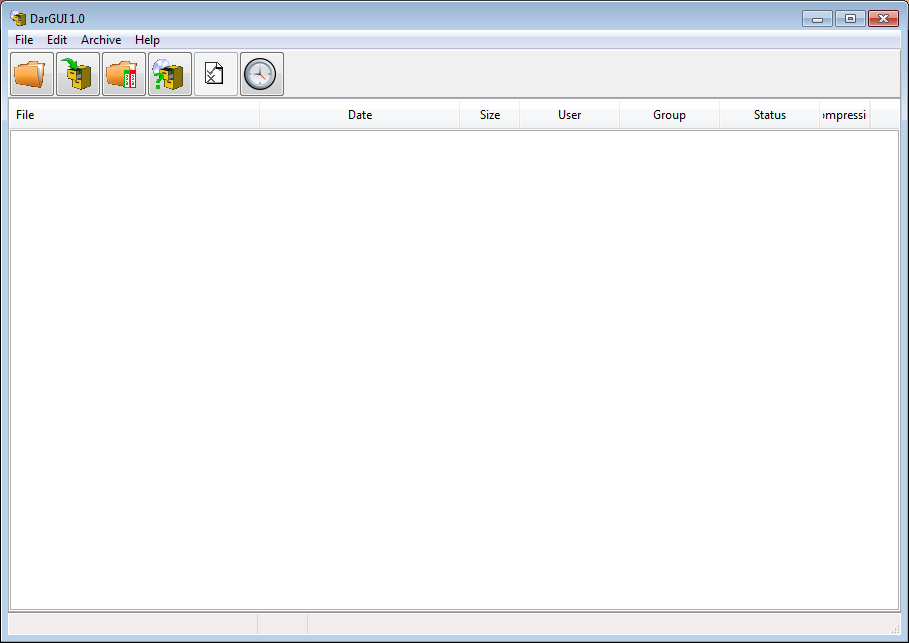909x643 pixels.
Task: Sort by the Group column header
Action: coord(670,115)
